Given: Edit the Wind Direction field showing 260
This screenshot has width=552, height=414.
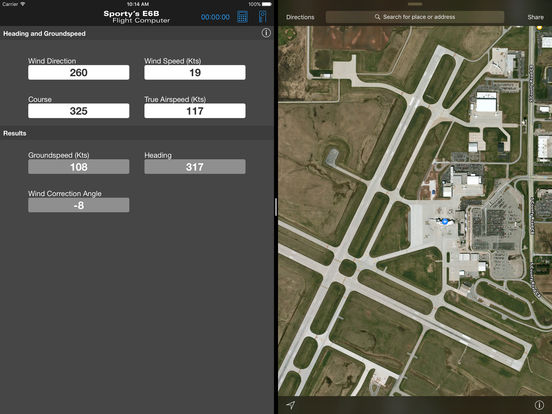Looking at the screenshot, I should coord(79,73).
